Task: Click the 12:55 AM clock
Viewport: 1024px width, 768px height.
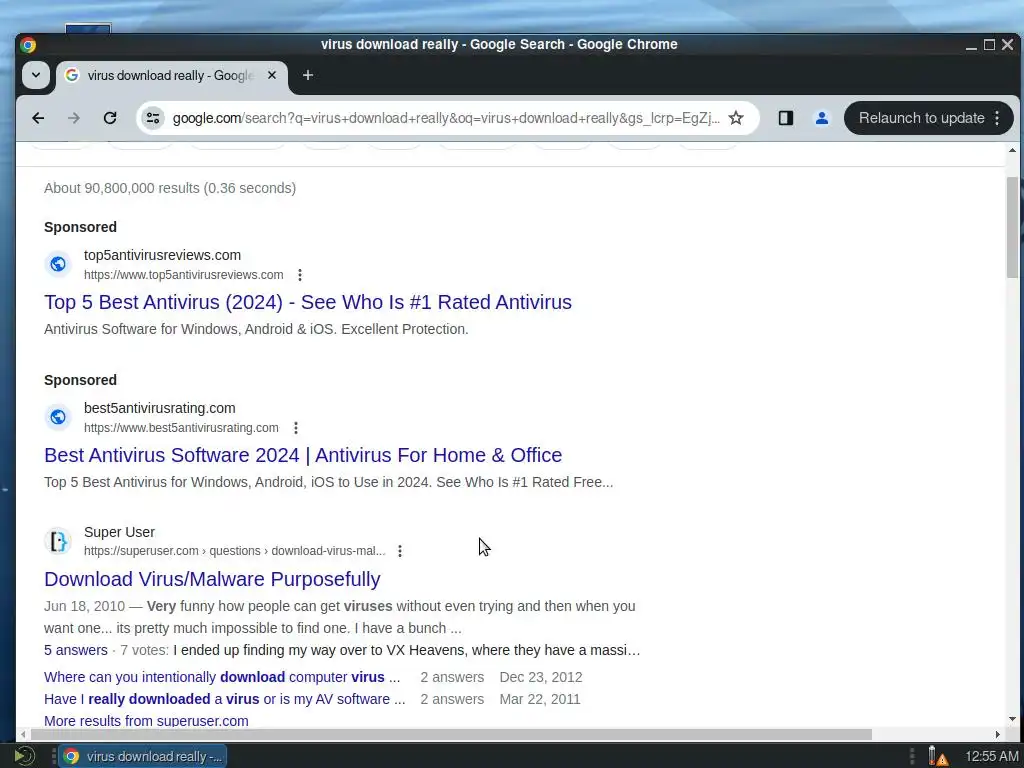Action: 991,756
